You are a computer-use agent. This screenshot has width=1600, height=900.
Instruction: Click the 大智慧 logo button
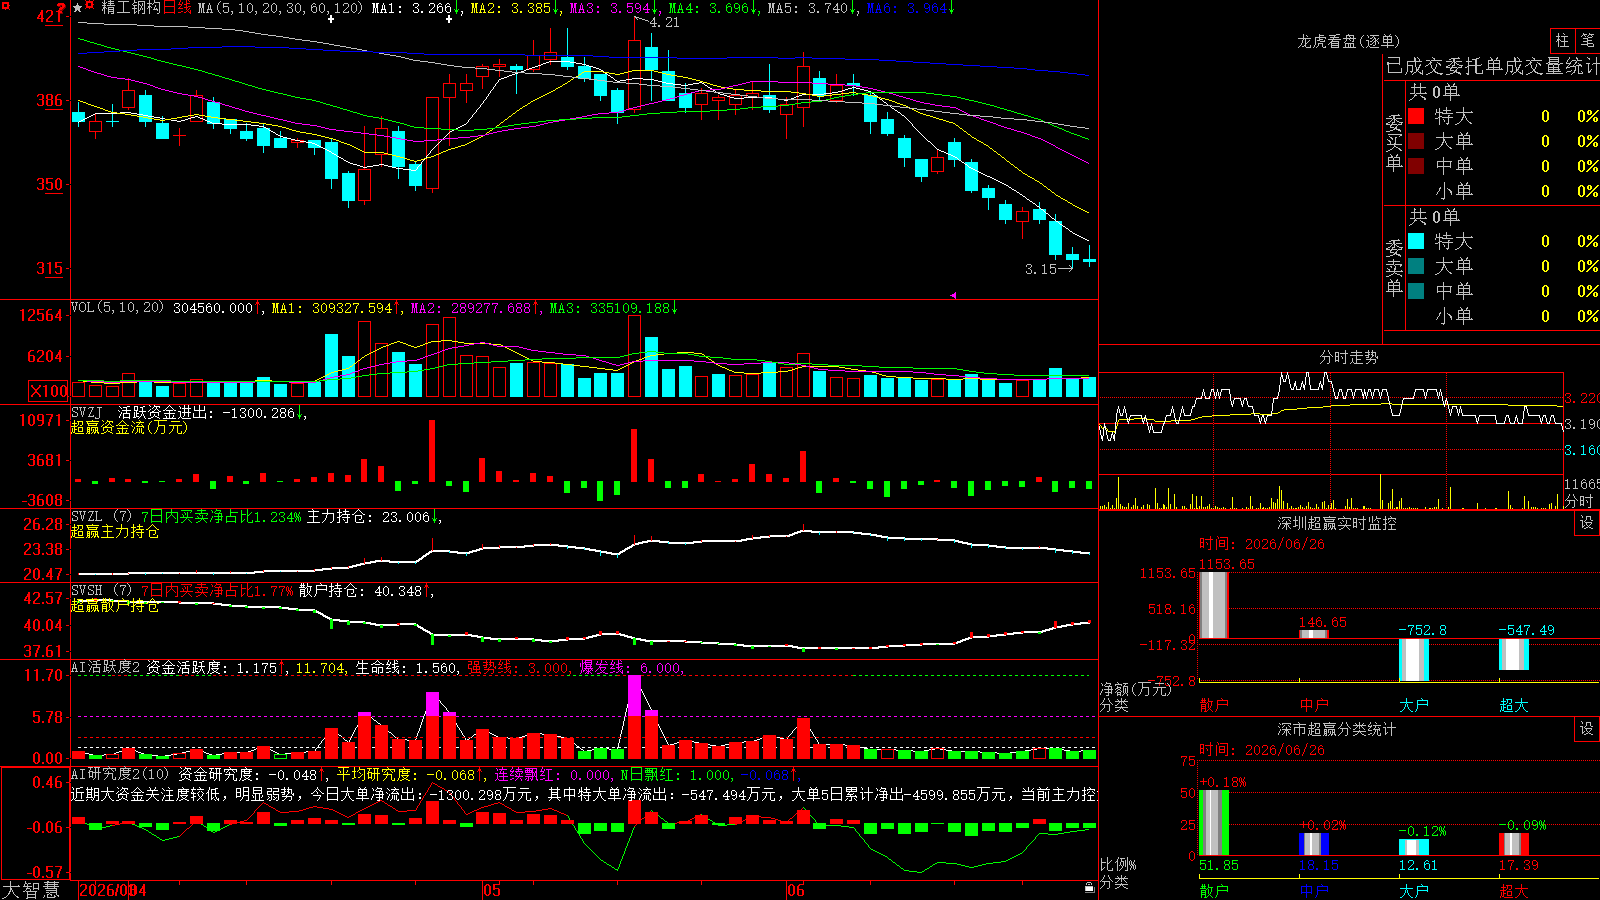point(31,890)
